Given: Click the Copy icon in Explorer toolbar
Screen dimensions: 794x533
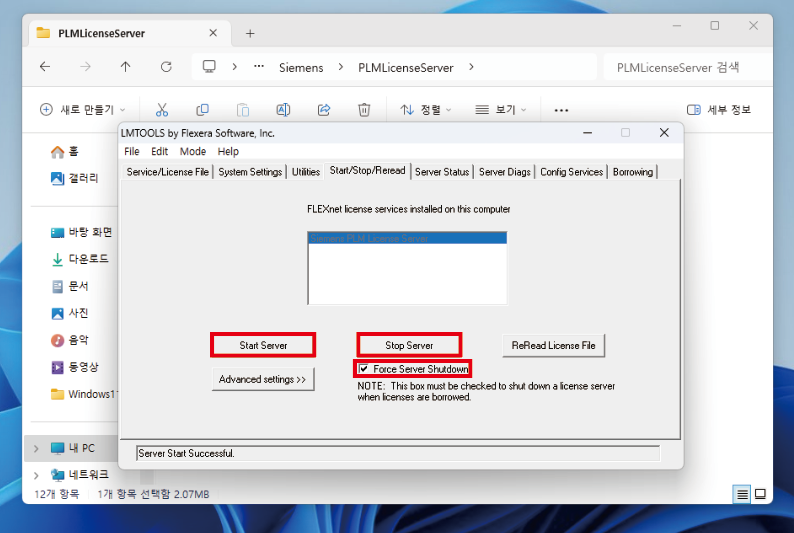Looking at the screenshot, I should click(202, 110).
